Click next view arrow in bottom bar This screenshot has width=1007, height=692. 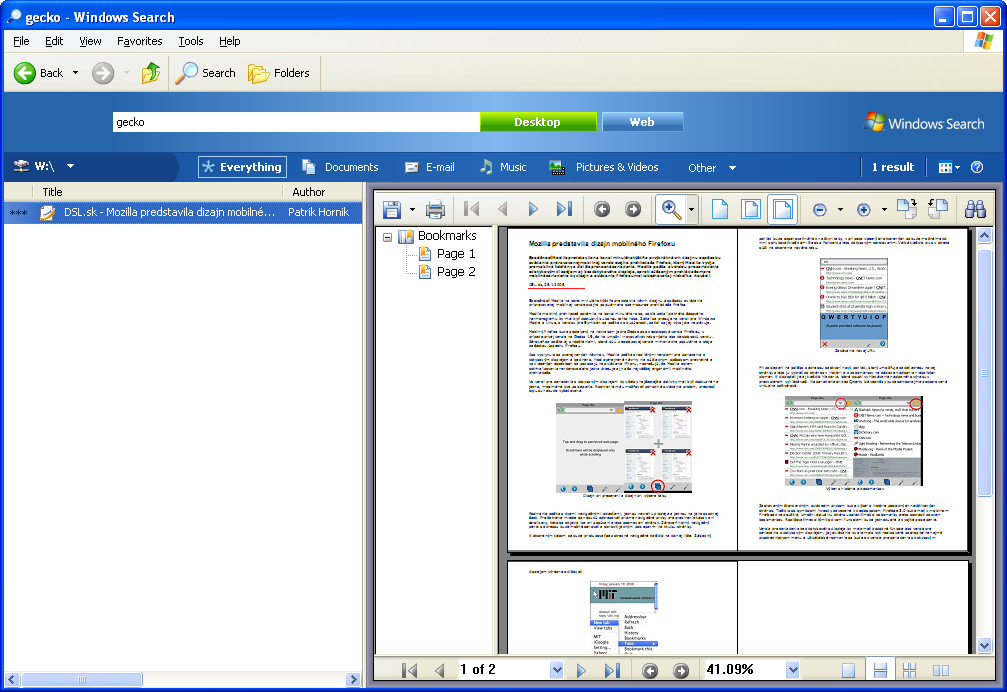point(681,671)
